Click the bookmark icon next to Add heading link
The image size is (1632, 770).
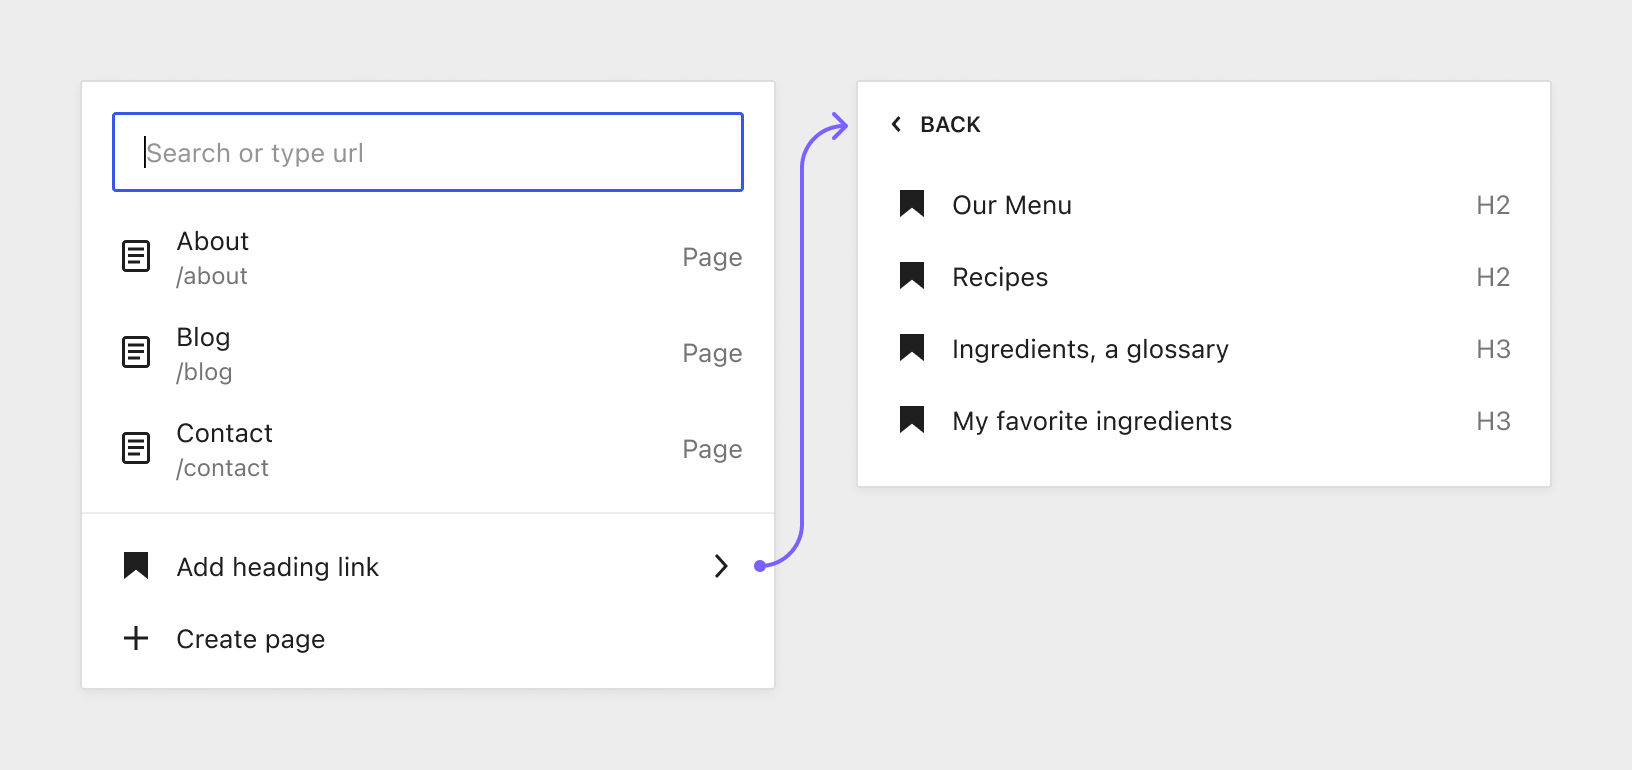point(135,565)
